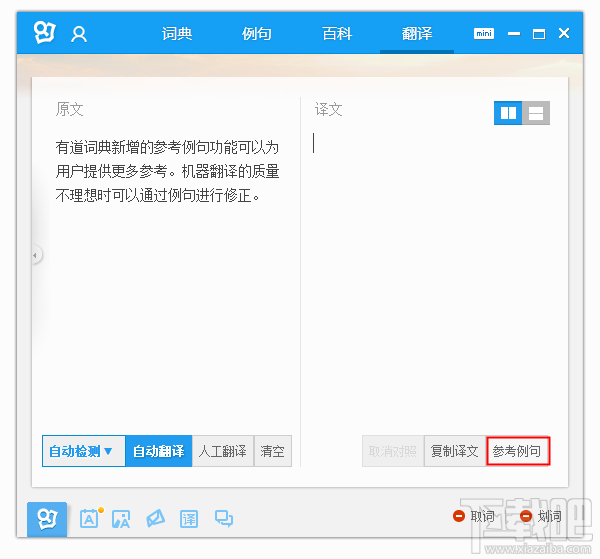Click the Youdao logo in the title bar

click(44, 33)
